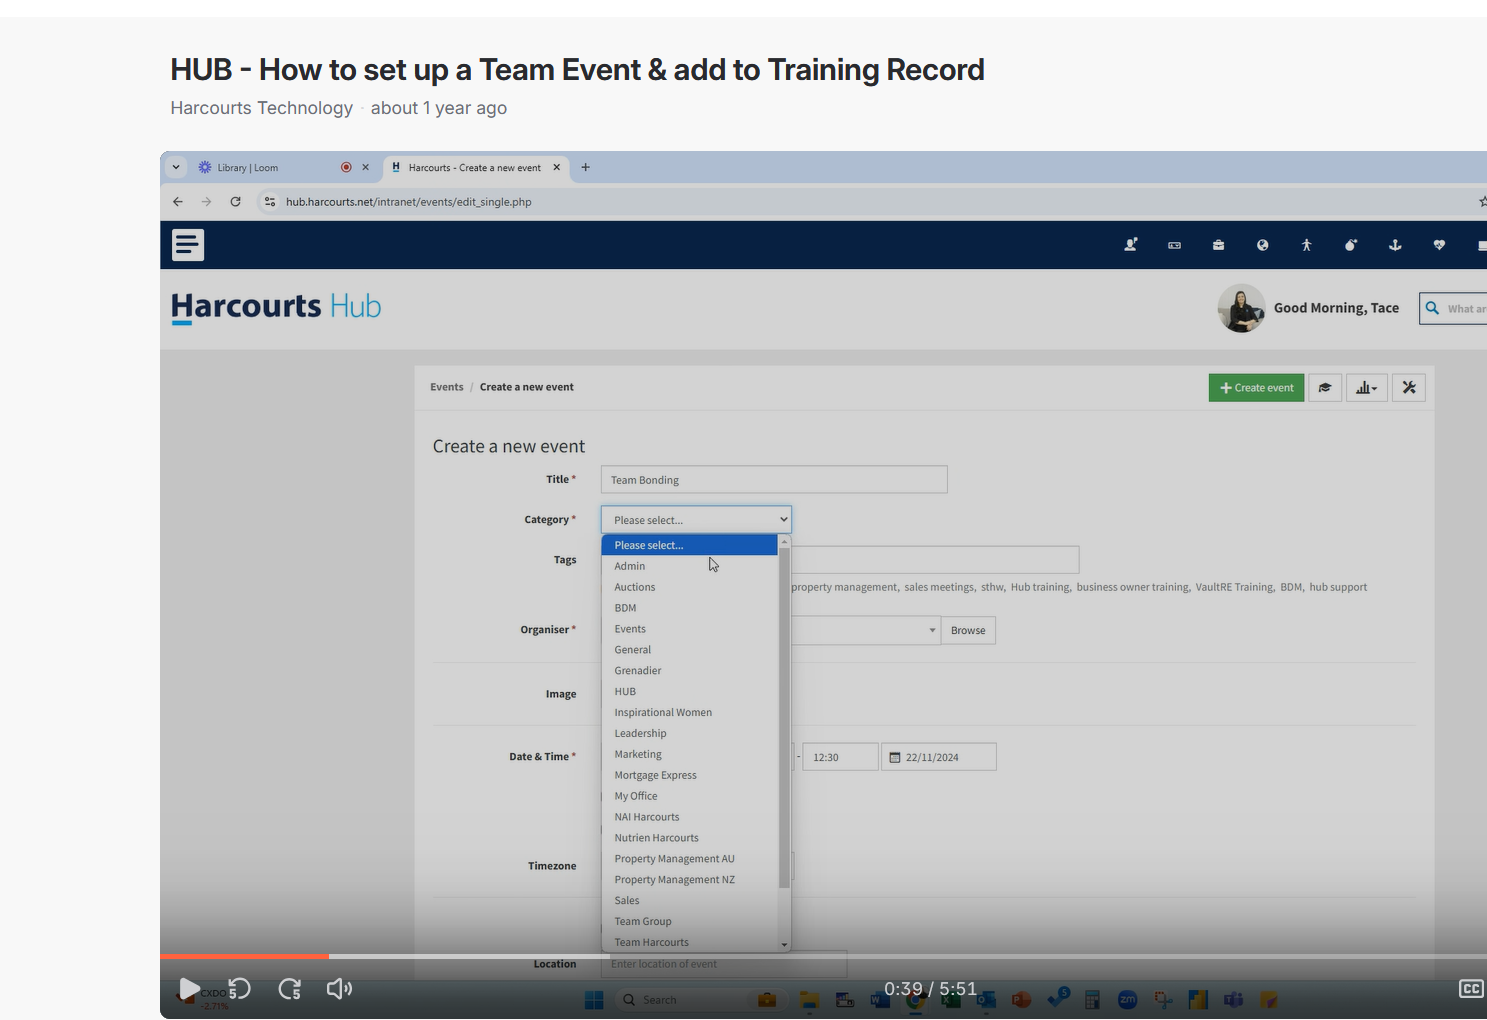
Task: Toggle closed captions CC button
Action: (x=1471, y=989)
